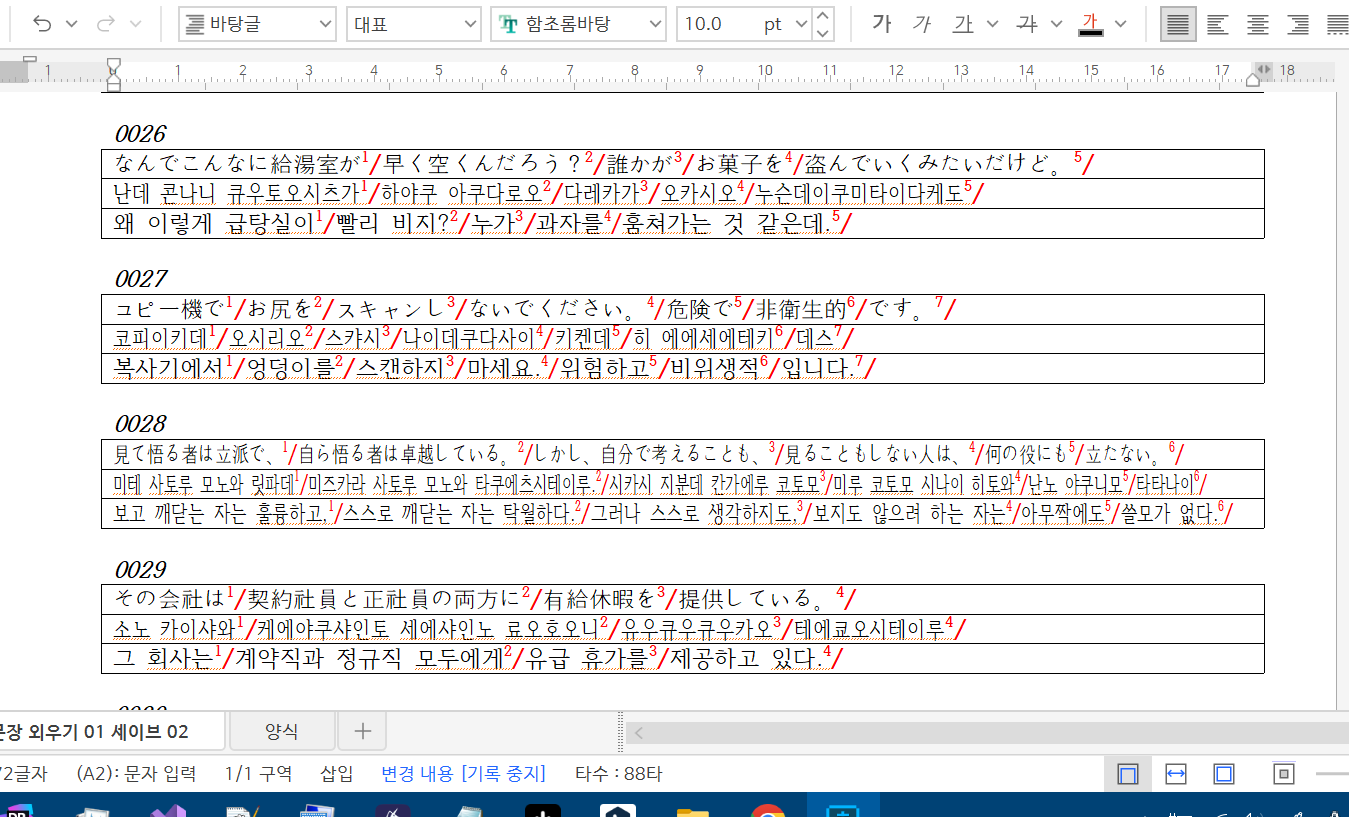1349x817 pixels.
Task: Underline text with the underlined 가 icon
Action: [963, 24]
